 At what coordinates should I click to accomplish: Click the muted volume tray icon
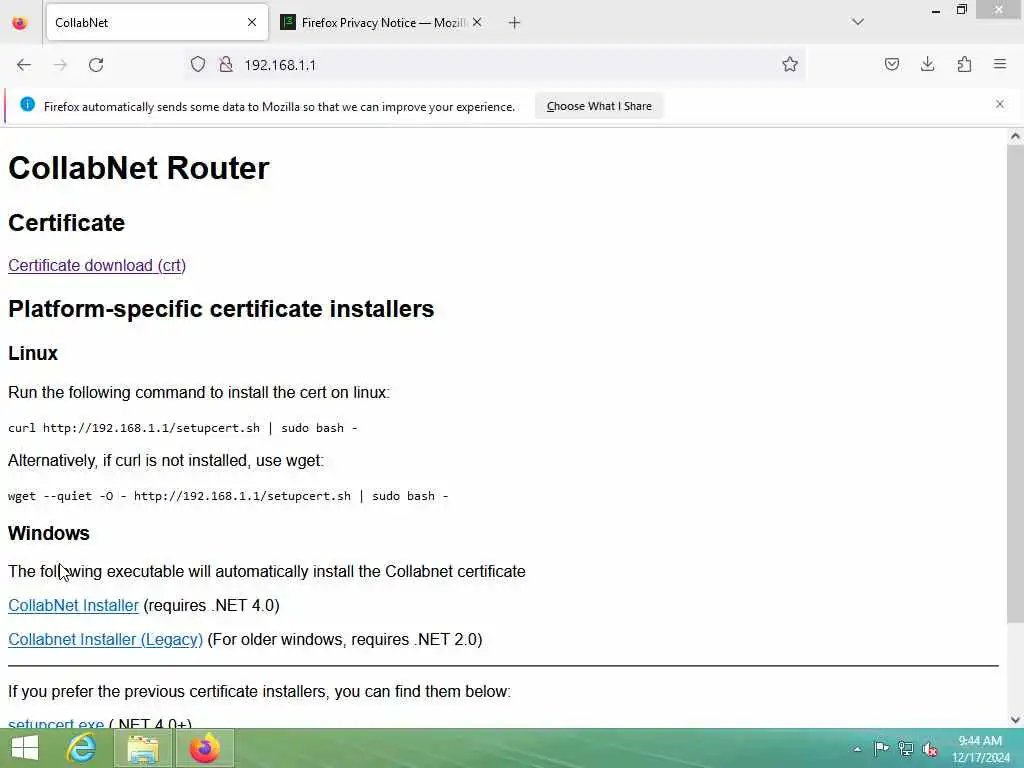[x=930, y=749]
